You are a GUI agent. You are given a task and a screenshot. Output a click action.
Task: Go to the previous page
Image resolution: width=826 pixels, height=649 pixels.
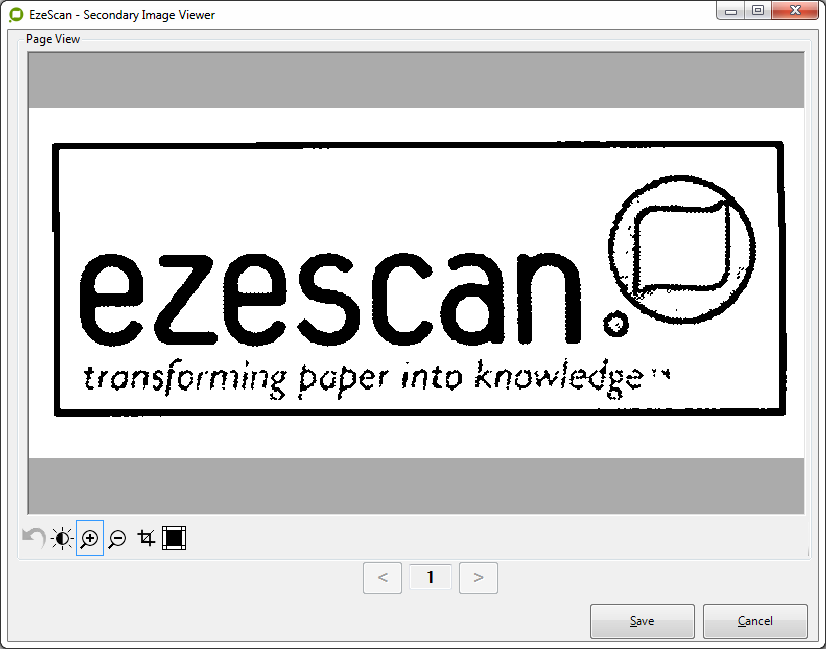click(382, 577)
